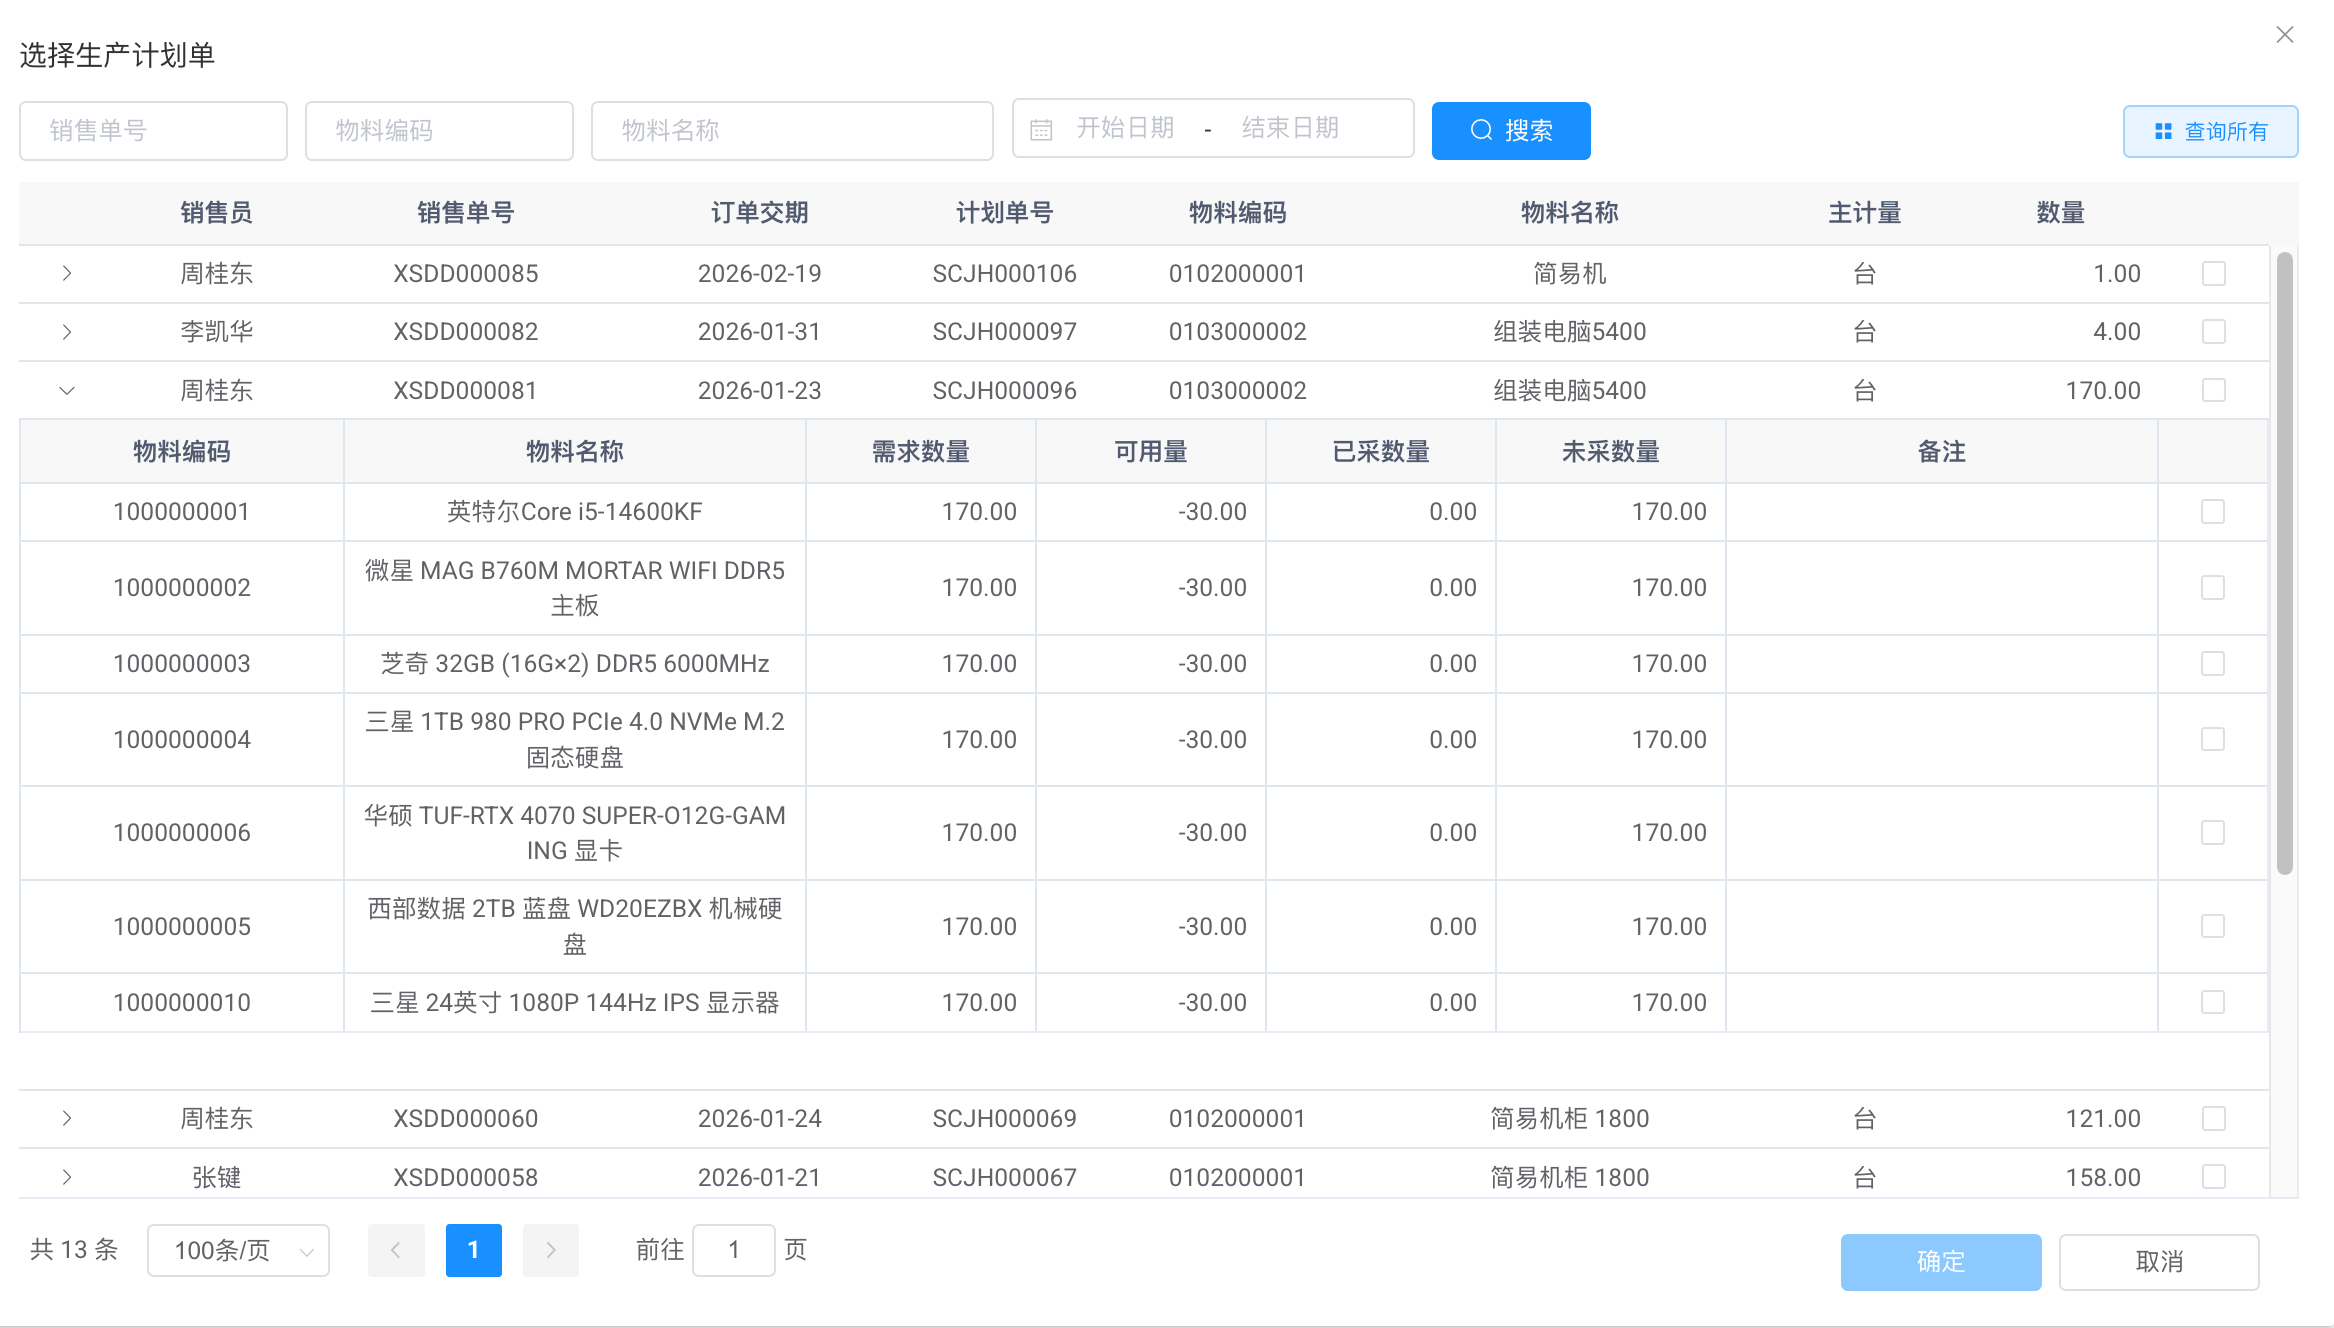The height and width of the screenshot is (1328, 2334).
Task: Check the box for plan SCJH000106
Action: point(2214,274)
